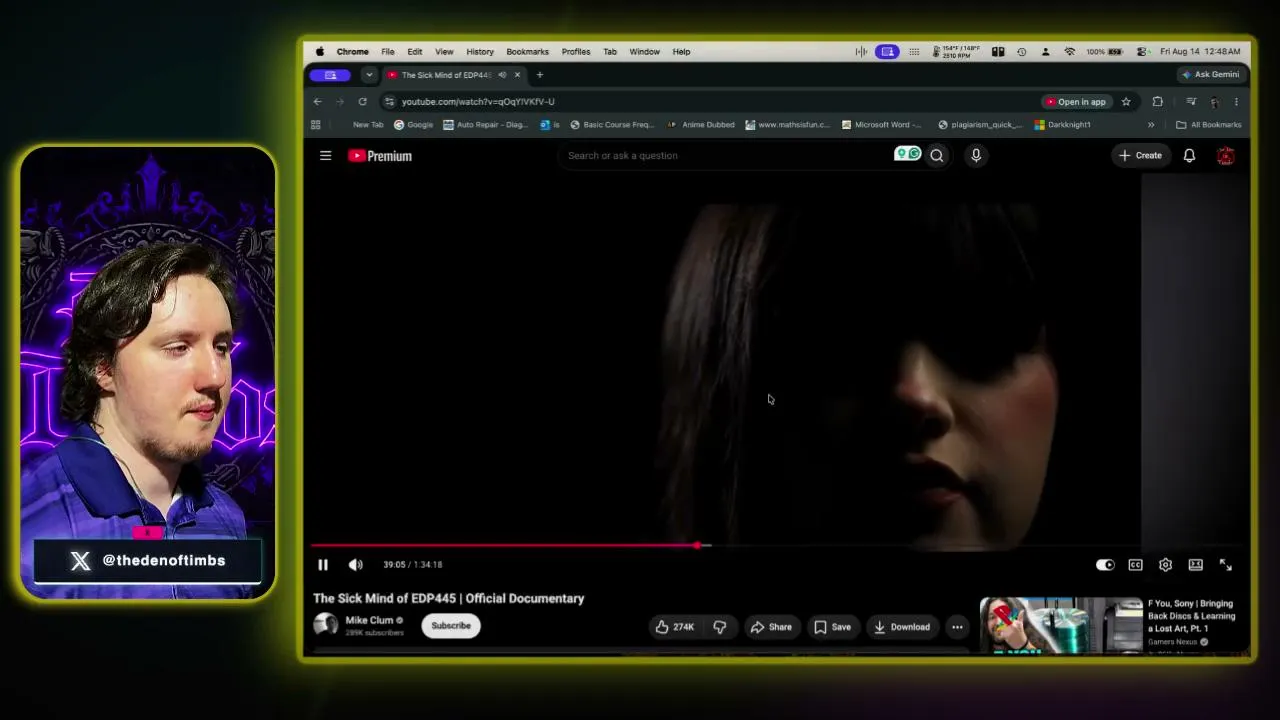Open the video player settings gear
Viewport: 1280px width, 720px height.
pos(1165,565)
